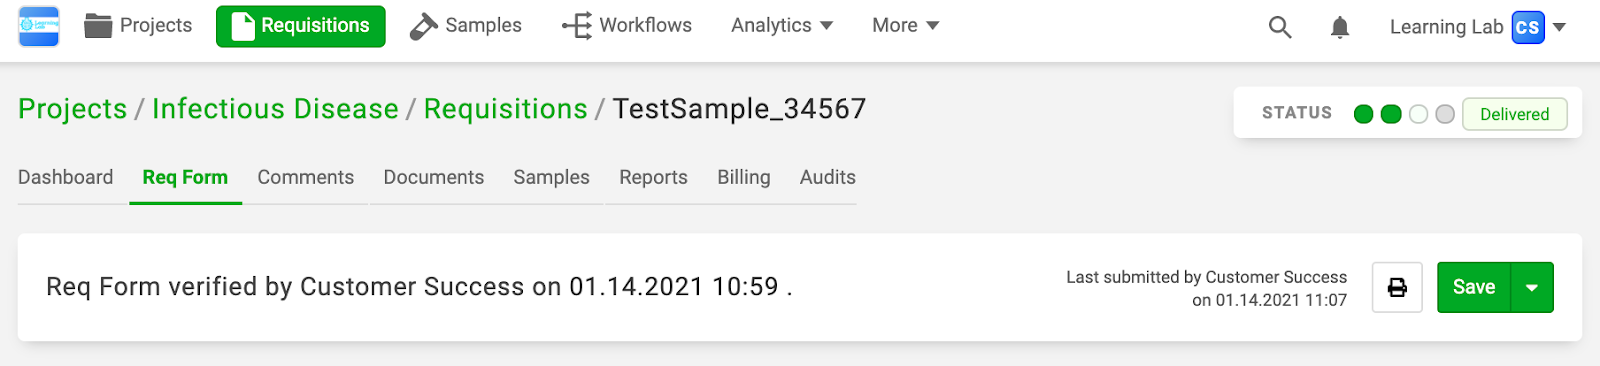Click the second green status dot
Viewport: 1600px width, 366px height.
1391,114
